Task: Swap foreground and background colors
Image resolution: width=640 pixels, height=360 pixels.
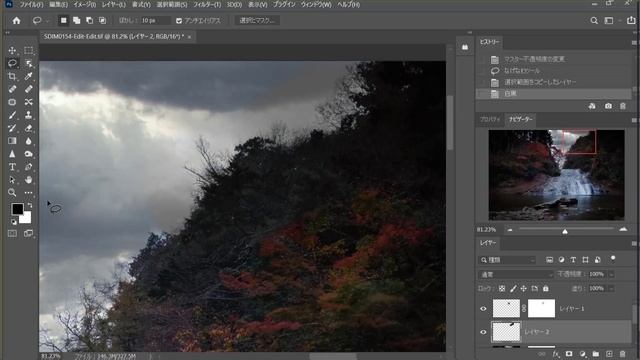Action: 29,205
